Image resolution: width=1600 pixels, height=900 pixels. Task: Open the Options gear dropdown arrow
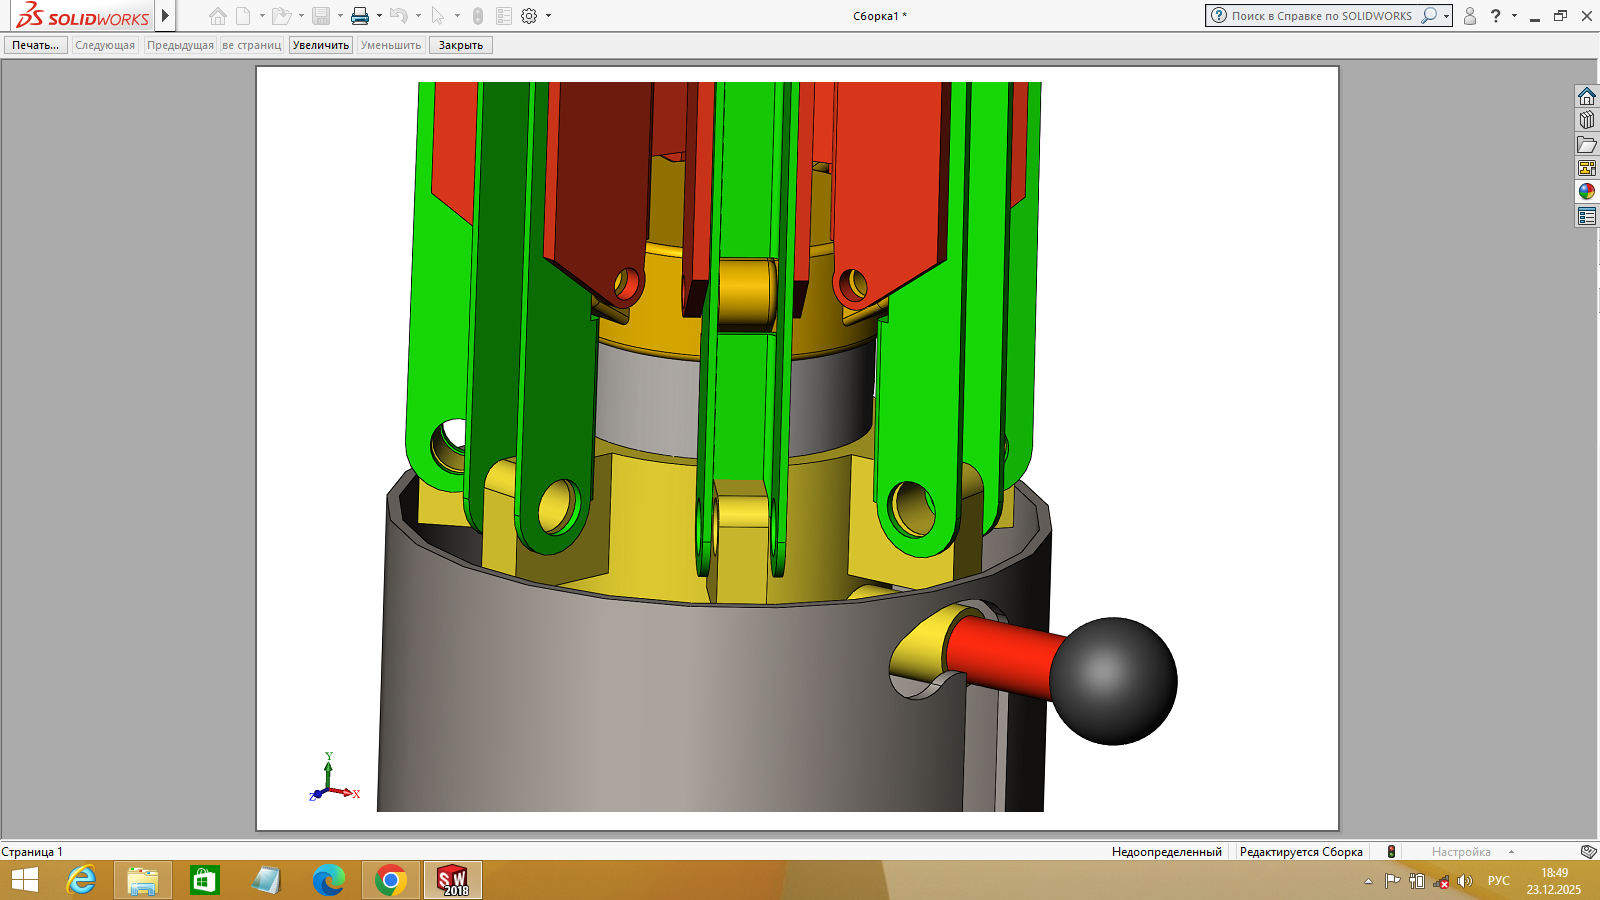pyautogui.click(x=548, y=16)
